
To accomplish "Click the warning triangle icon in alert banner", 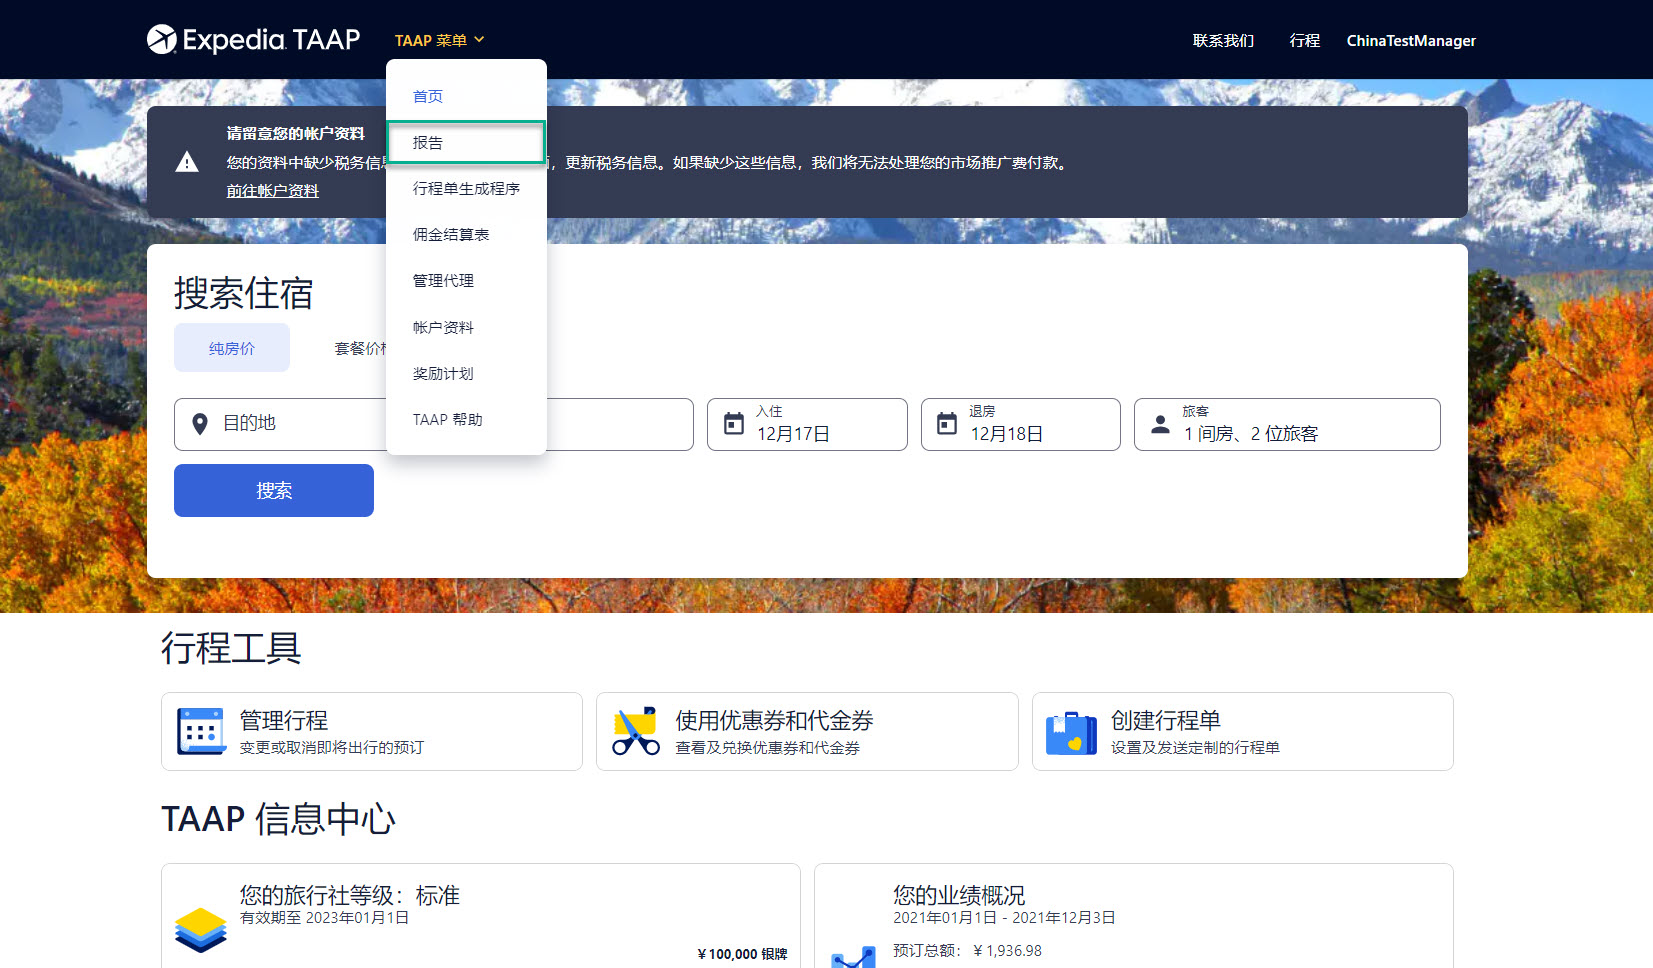I will [x=187, y=162].
